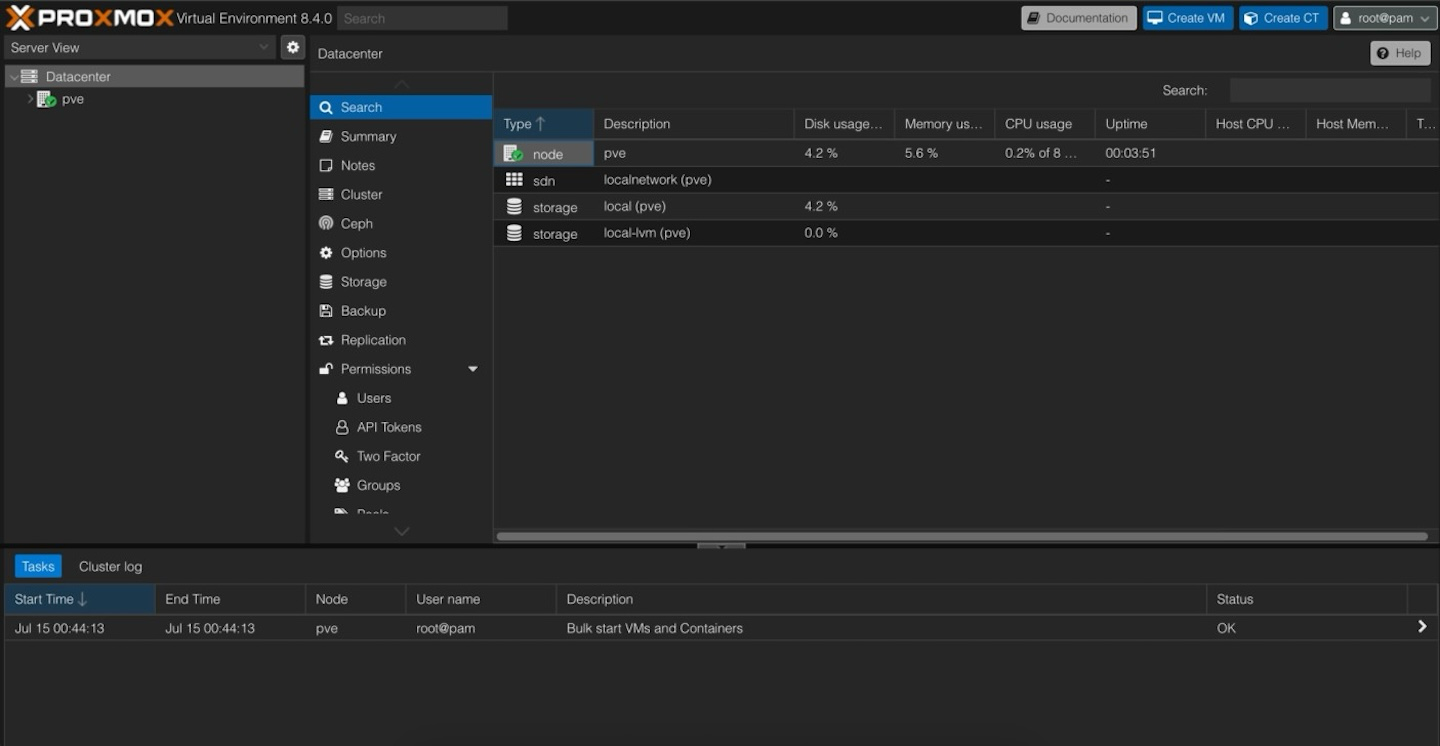The height and width of the screenshot is (746, 1440).
Task: Open the Documentation page
Action: [1078, 17]
